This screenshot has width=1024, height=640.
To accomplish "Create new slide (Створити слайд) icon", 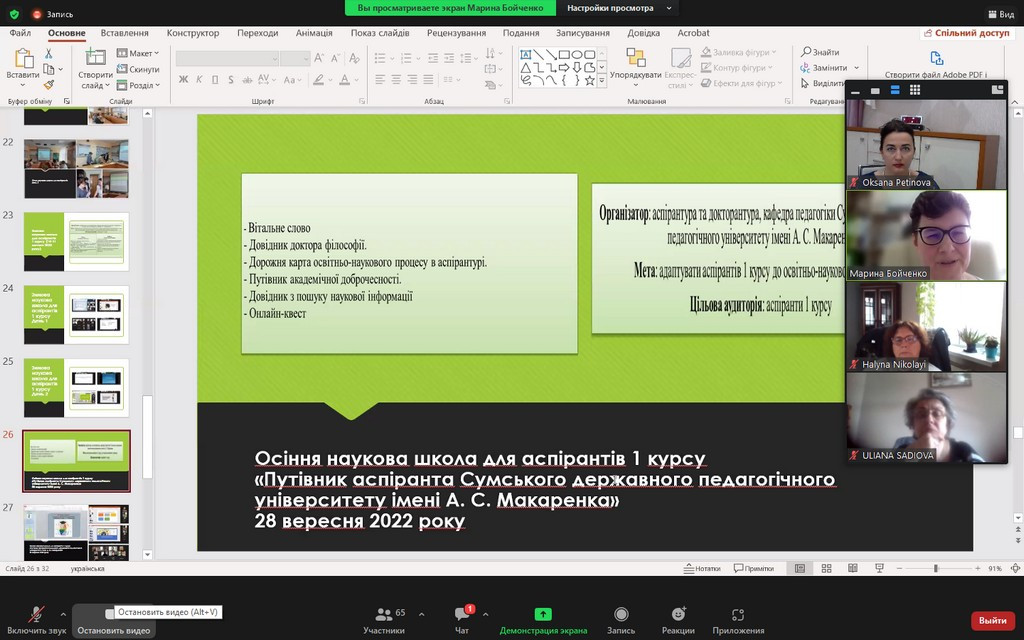I will [x=95, y=57].
